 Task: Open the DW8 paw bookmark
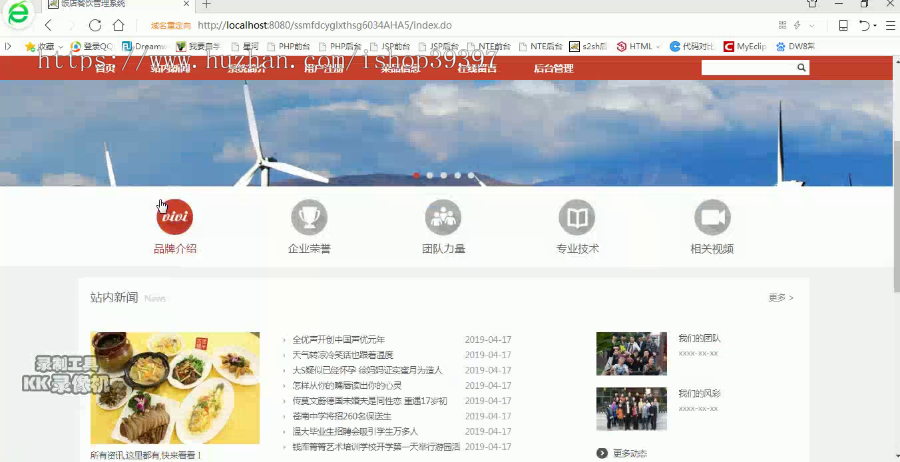795,46
